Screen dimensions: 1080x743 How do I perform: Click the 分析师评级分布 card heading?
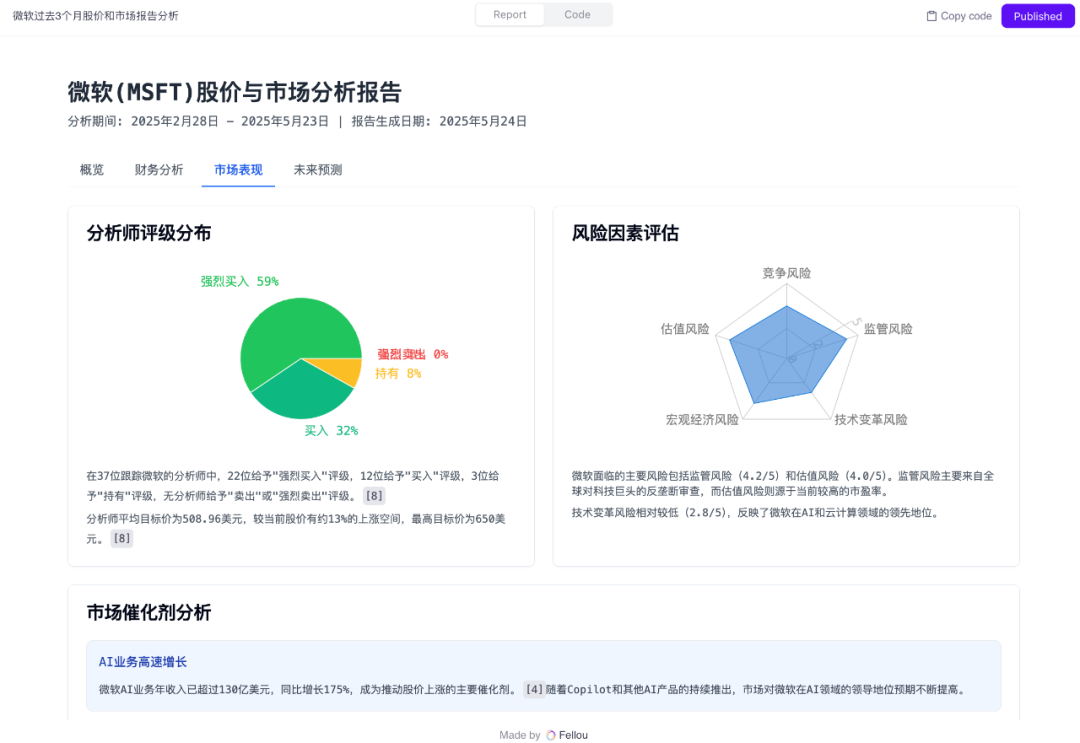click(x=149, y=233)
